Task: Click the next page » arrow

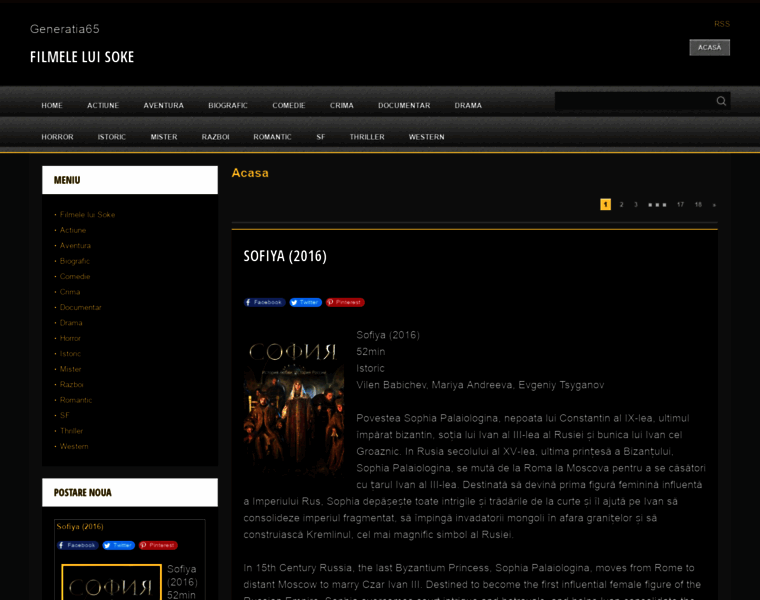Action: (714, 205)
